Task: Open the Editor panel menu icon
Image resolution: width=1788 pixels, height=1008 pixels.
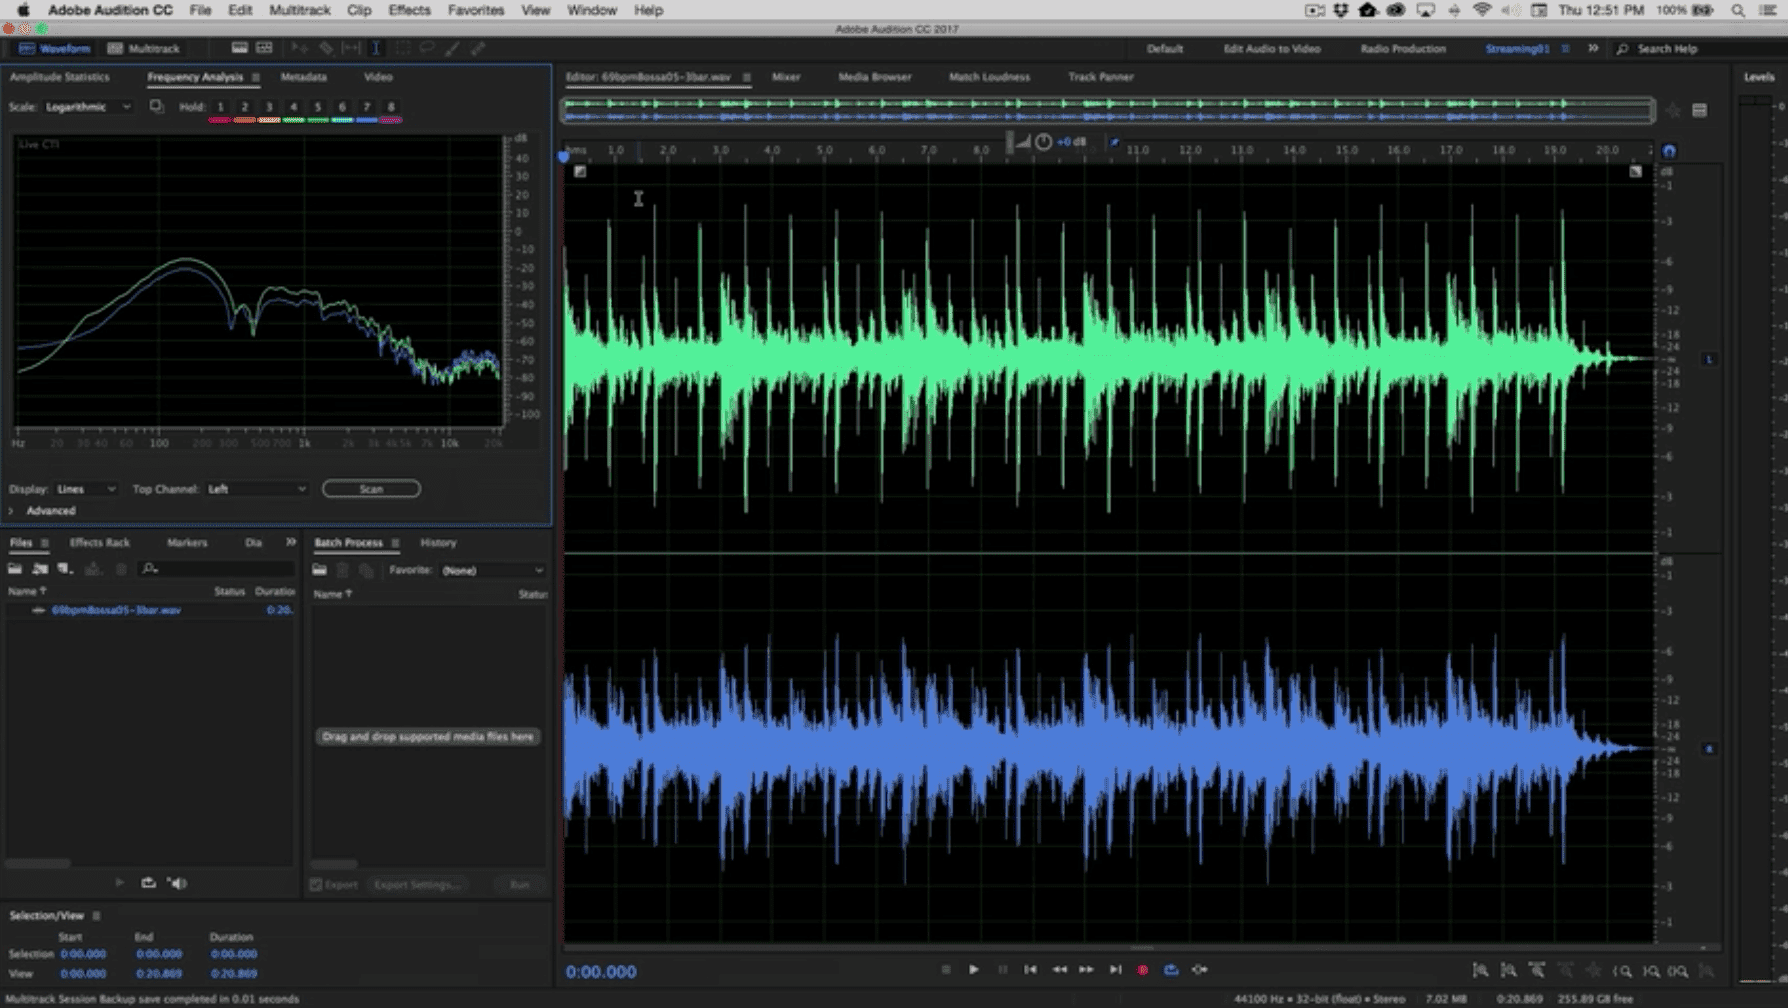Action: 746,77
